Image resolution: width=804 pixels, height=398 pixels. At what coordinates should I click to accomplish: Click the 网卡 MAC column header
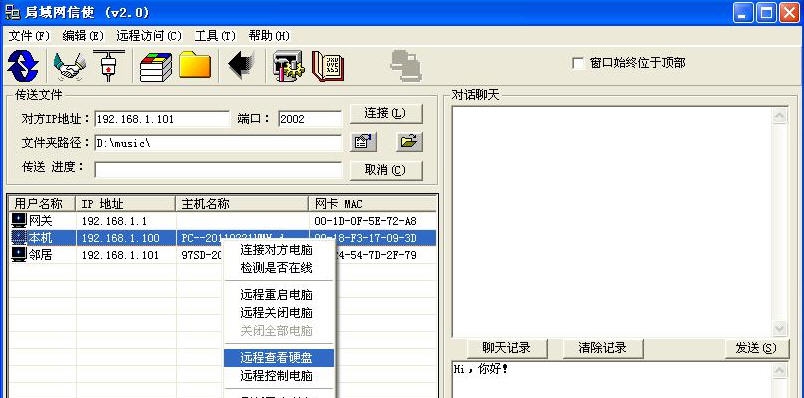(x=373, y=204)
